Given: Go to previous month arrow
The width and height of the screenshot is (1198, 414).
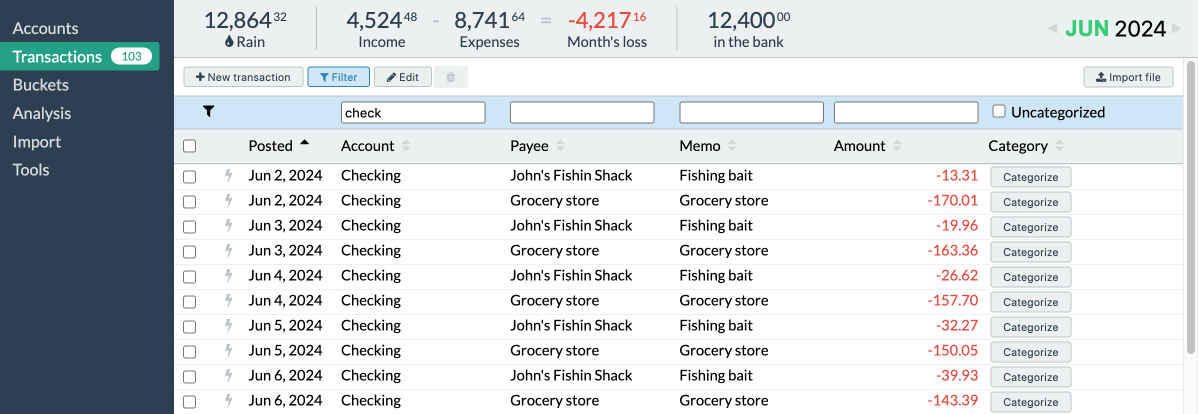Looking at the screenshot, I should [x=1053, y=29].
